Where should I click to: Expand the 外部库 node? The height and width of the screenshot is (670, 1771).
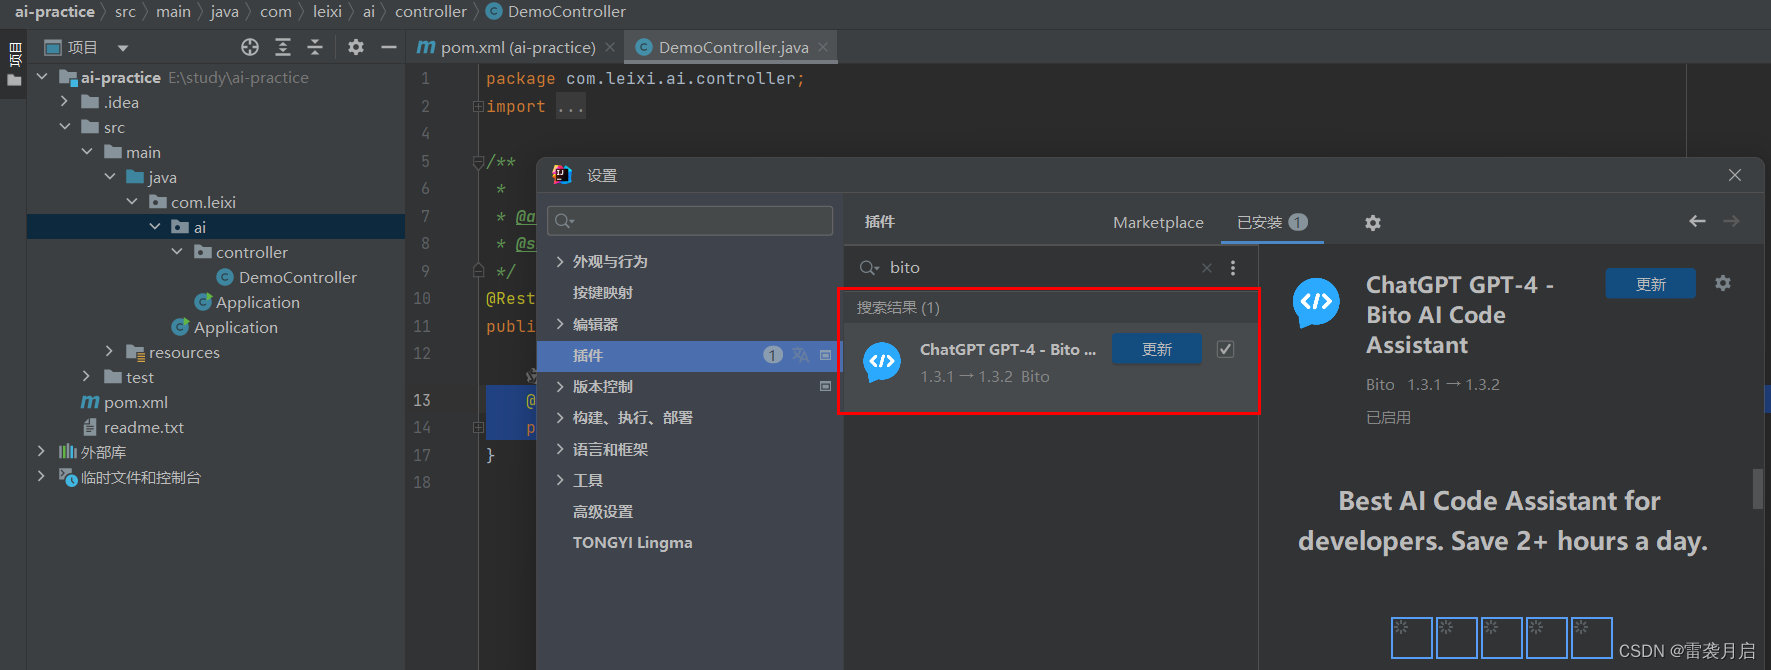click(x=42, y=452)
